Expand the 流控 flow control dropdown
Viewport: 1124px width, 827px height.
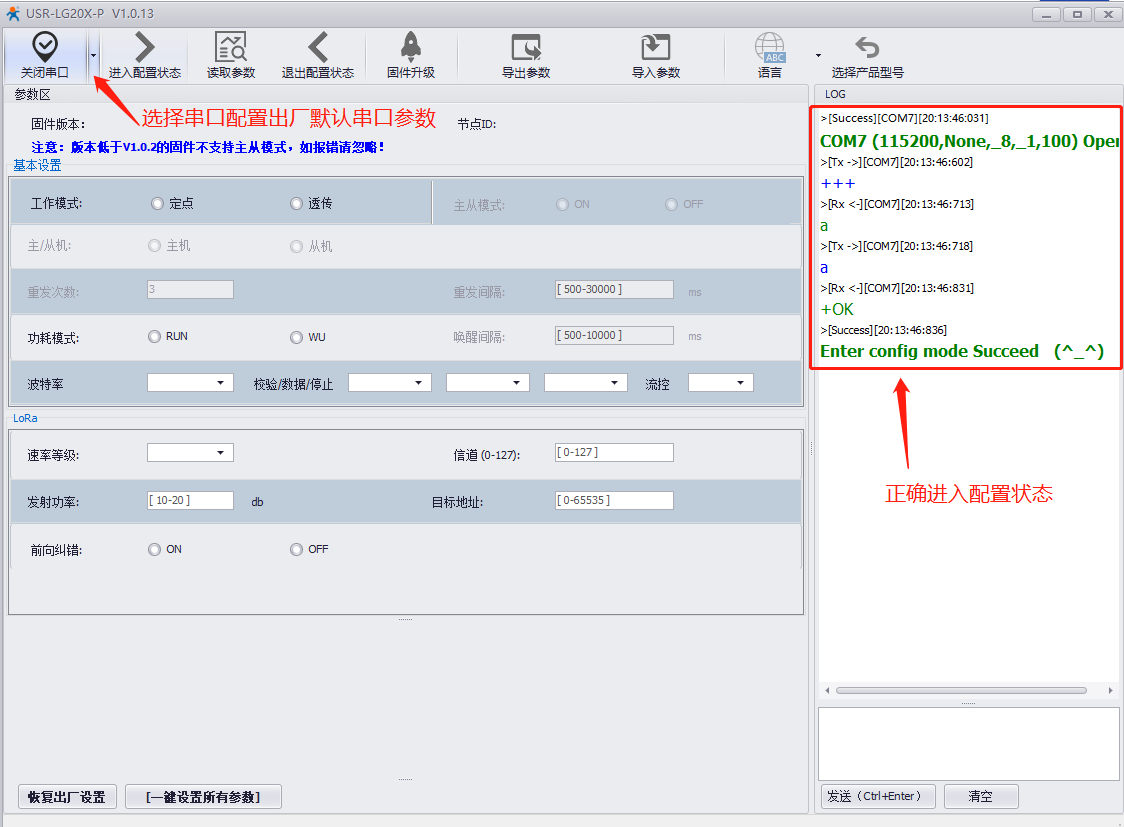coord(720,383)
